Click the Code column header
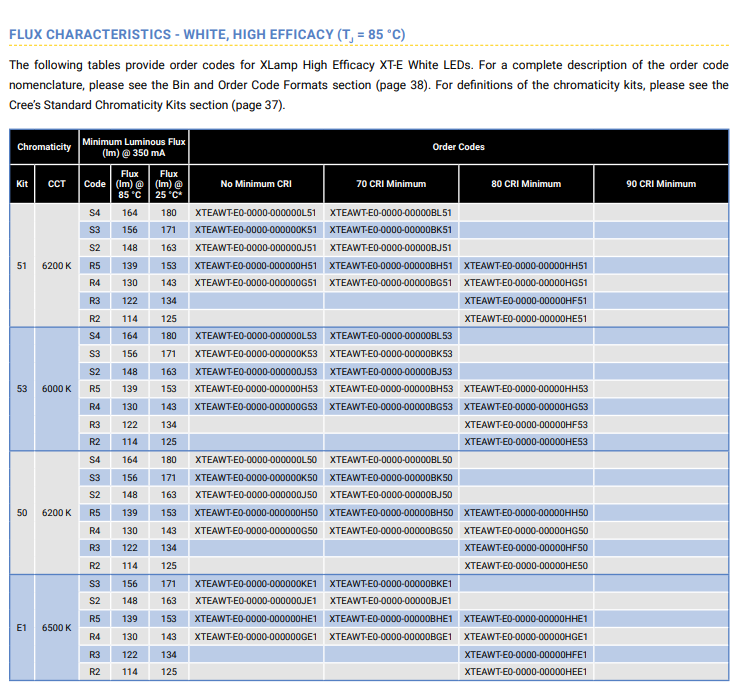The image size is (749, 695). click(x=95, y=184)
